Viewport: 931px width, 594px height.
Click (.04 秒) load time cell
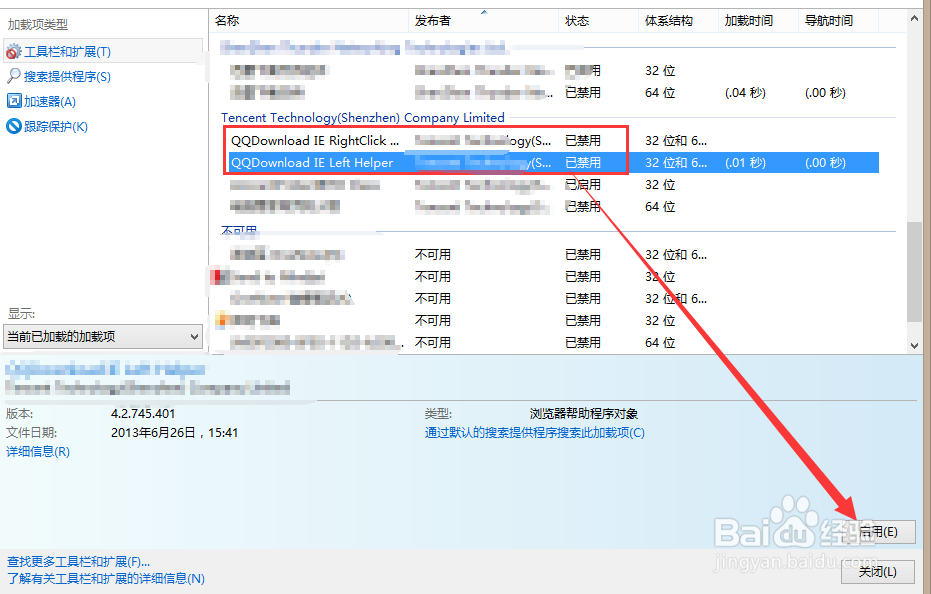coord(745,93)
